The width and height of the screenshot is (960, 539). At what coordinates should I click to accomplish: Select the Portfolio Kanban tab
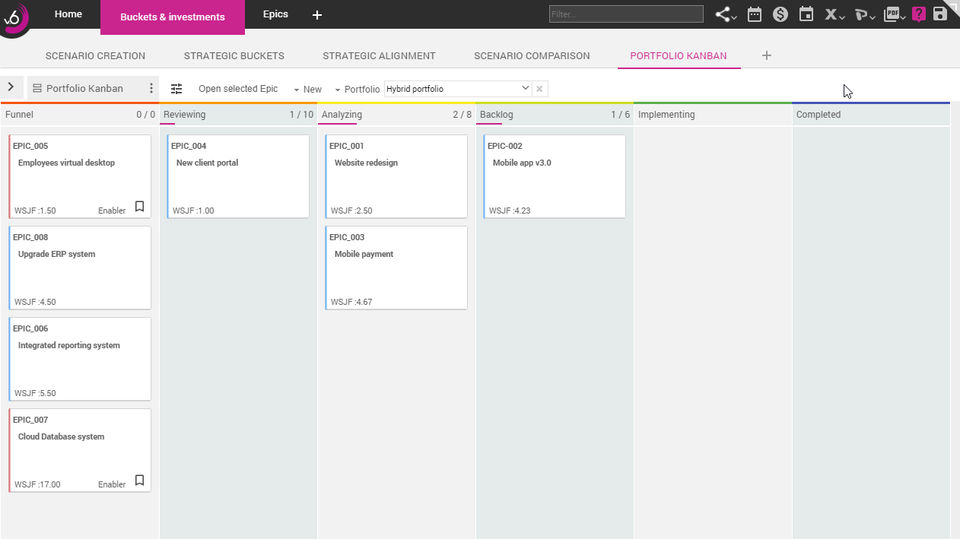tap(678, 56)
